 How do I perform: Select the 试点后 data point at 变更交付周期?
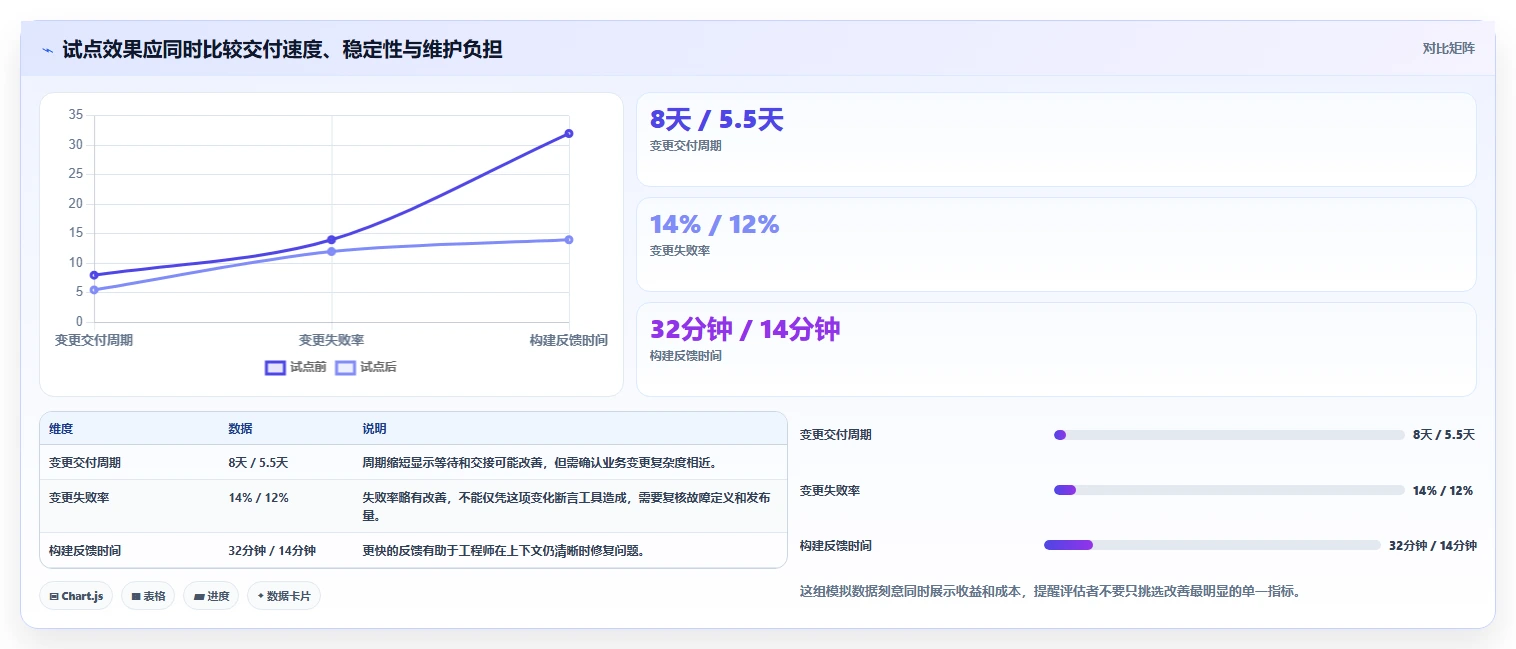94,290
